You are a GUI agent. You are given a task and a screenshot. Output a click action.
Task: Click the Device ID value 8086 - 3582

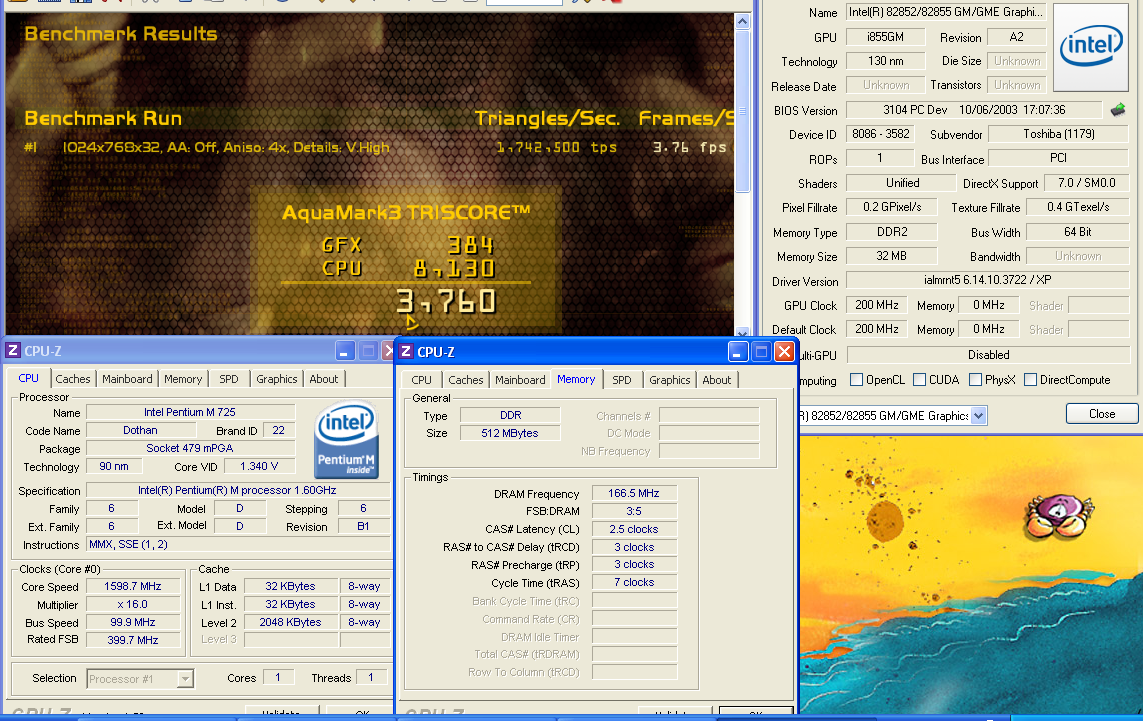881,134
